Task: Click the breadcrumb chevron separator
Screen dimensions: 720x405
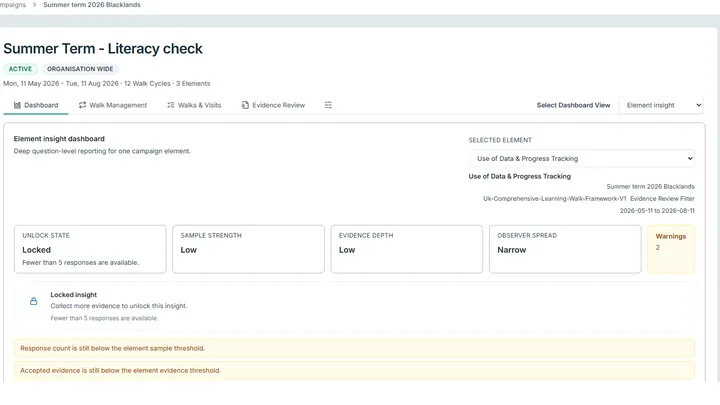Action: coord(34,5)
